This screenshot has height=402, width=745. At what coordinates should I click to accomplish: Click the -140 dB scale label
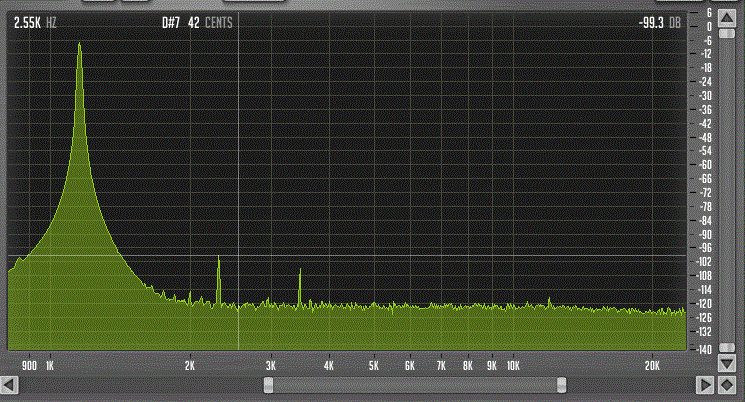click(705, 349)
